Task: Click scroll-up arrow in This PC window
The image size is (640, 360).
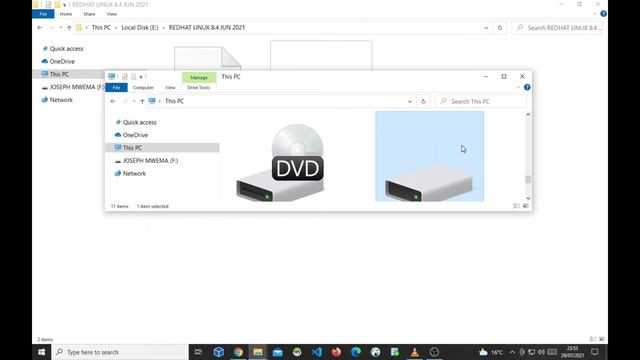Action: 528,115
